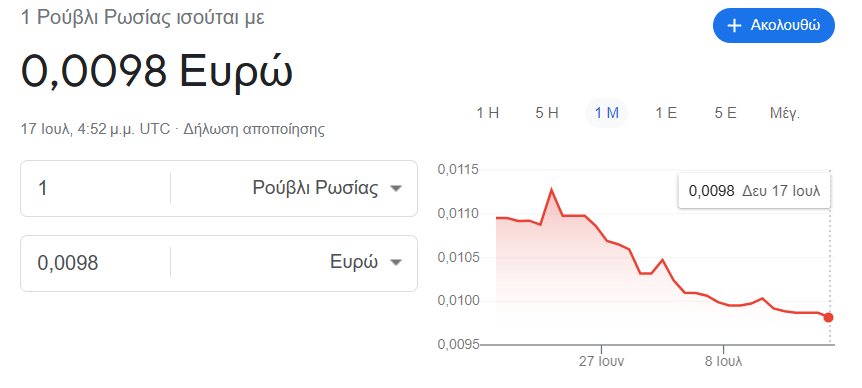
Task: Click the 27 Ιουν date axis label
Action: [601, 362]
